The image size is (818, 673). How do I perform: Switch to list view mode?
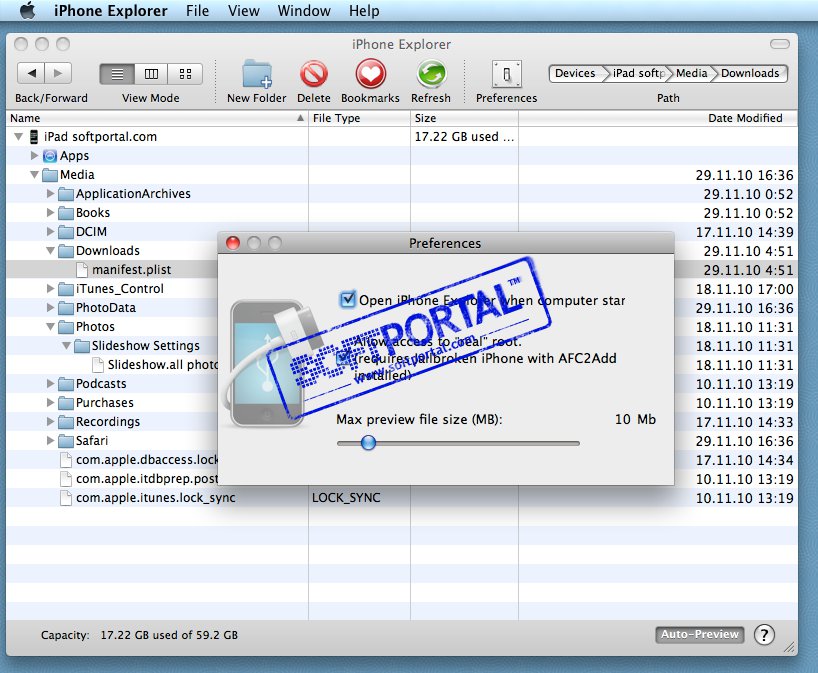coord(117,74)
